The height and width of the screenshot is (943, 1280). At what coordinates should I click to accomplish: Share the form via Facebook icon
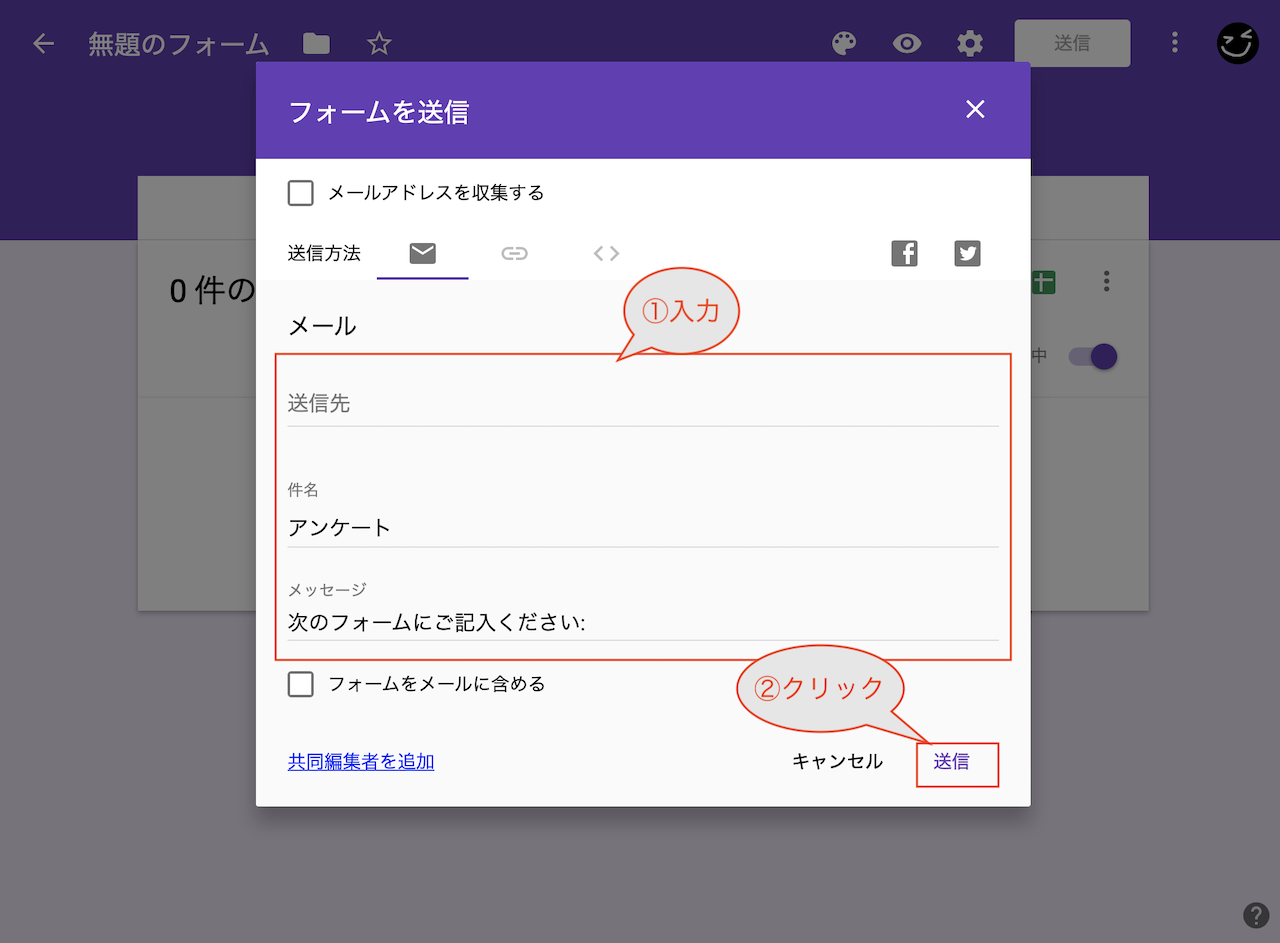click(904, 253)
